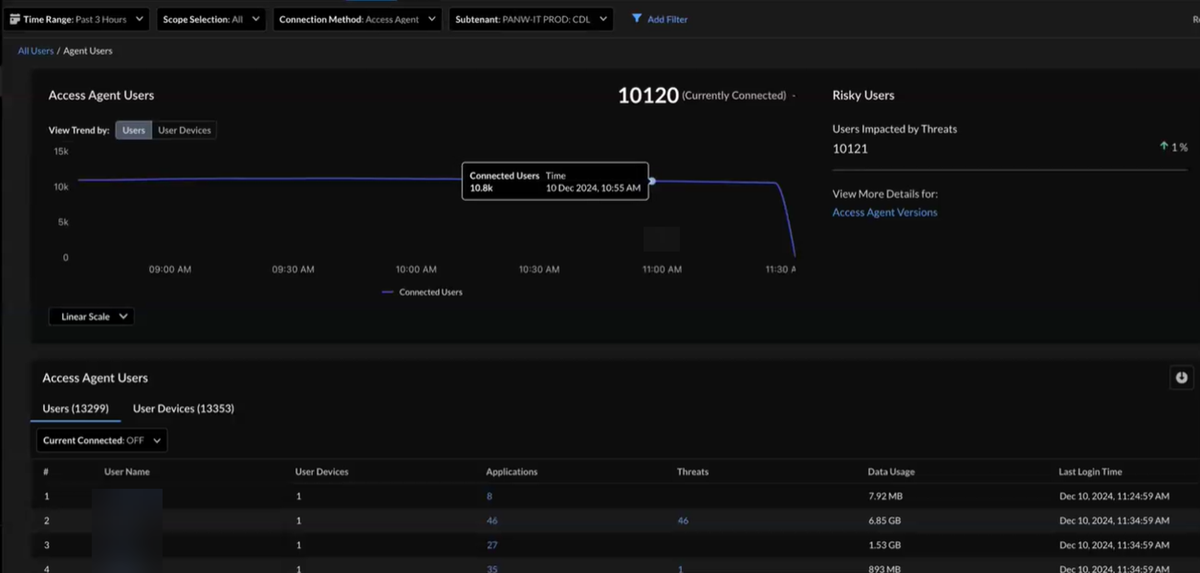Open the Current Connected OFF filter dropdown
Viewport: 1200px width, 573px height.
click(x=101, y=440)
